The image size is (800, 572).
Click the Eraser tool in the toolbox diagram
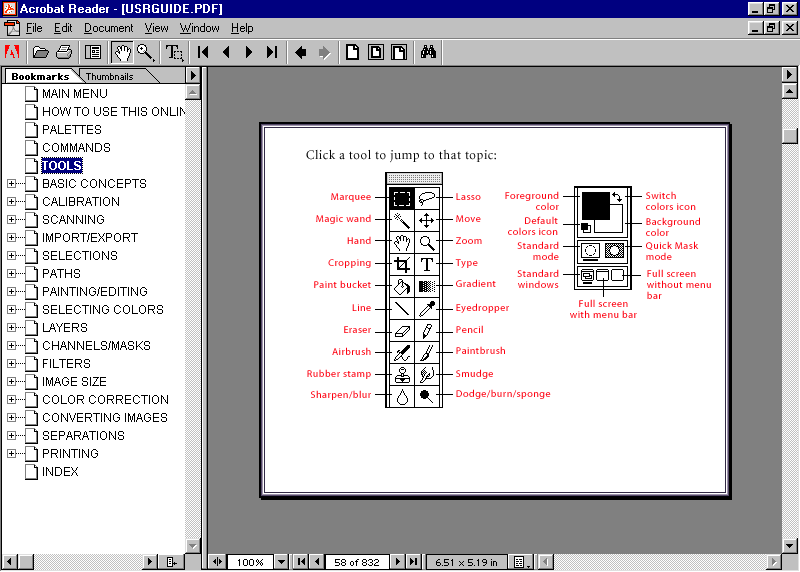(402, 331)
